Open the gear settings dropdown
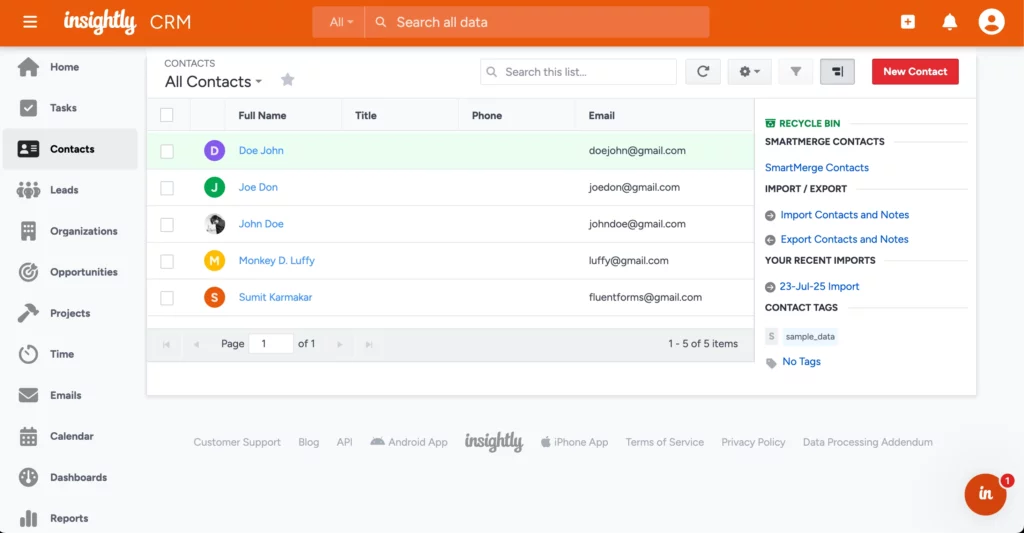 (749, 72)
